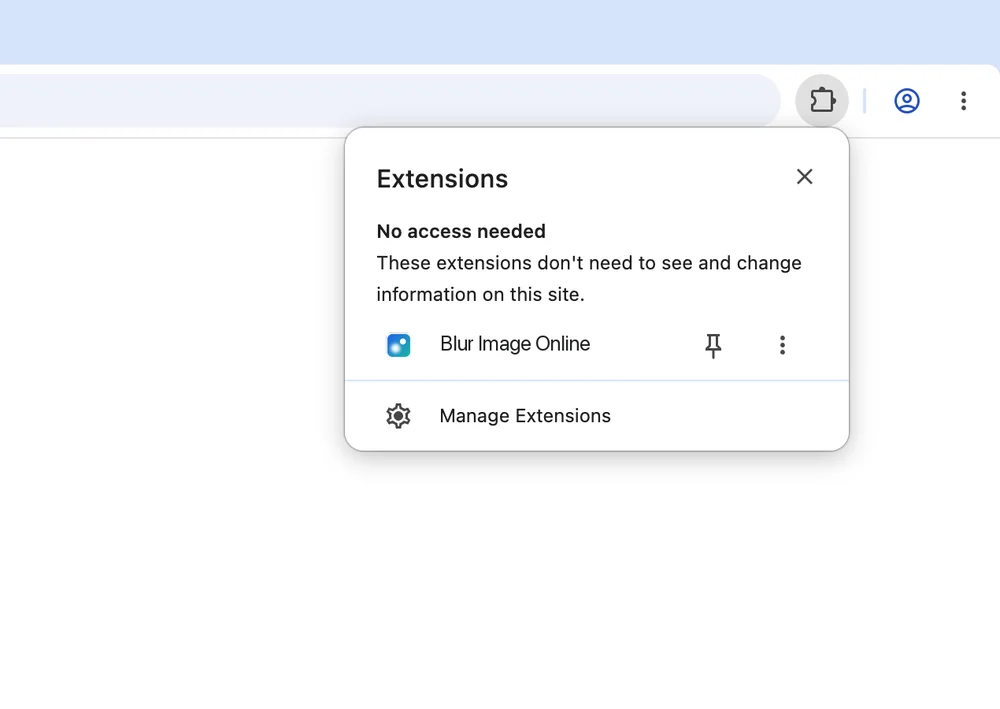
Task: Click the Blur Image Online extension icon
Action: click(x=399, y=345)
